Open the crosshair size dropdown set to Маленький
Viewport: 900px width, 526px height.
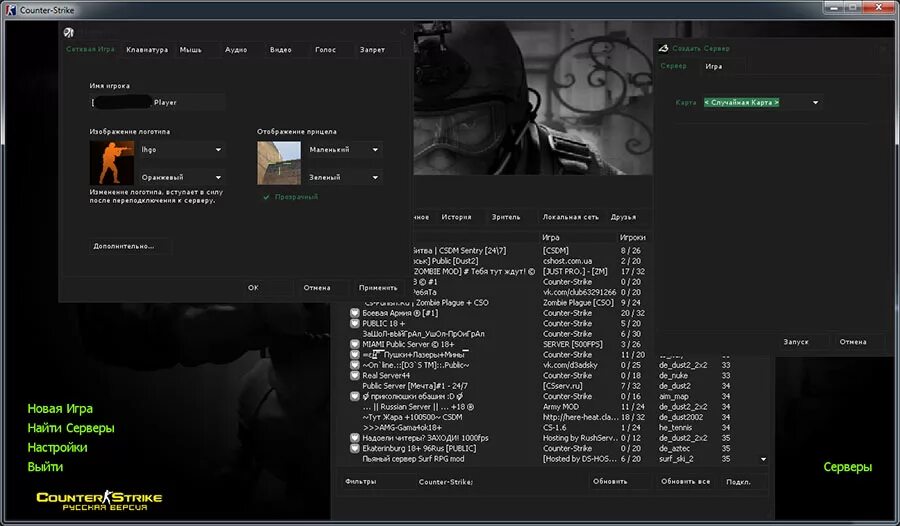click(344, 149)
